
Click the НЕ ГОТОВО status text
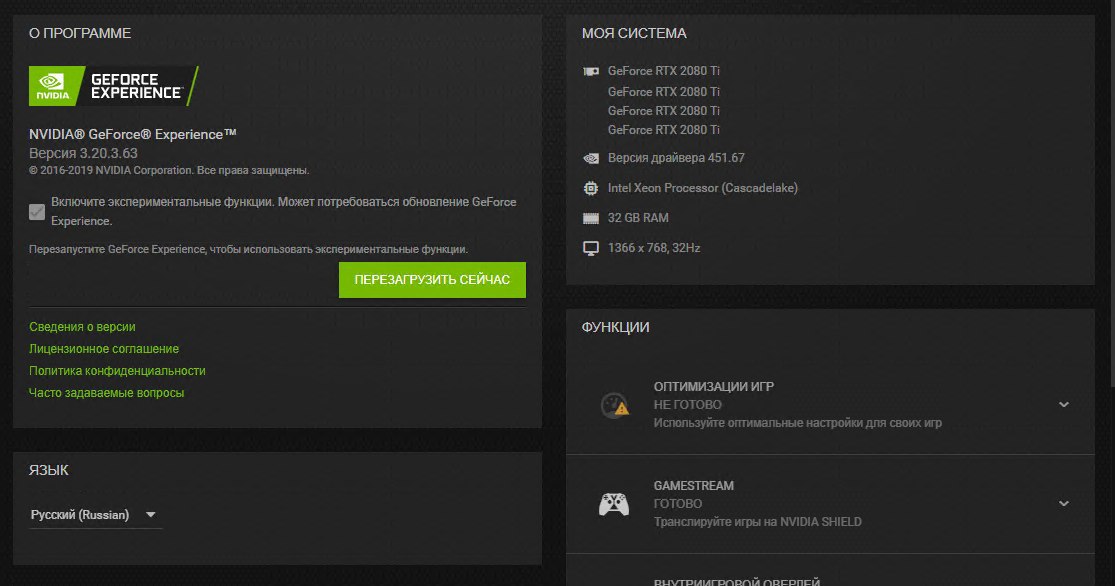point(688,405)
